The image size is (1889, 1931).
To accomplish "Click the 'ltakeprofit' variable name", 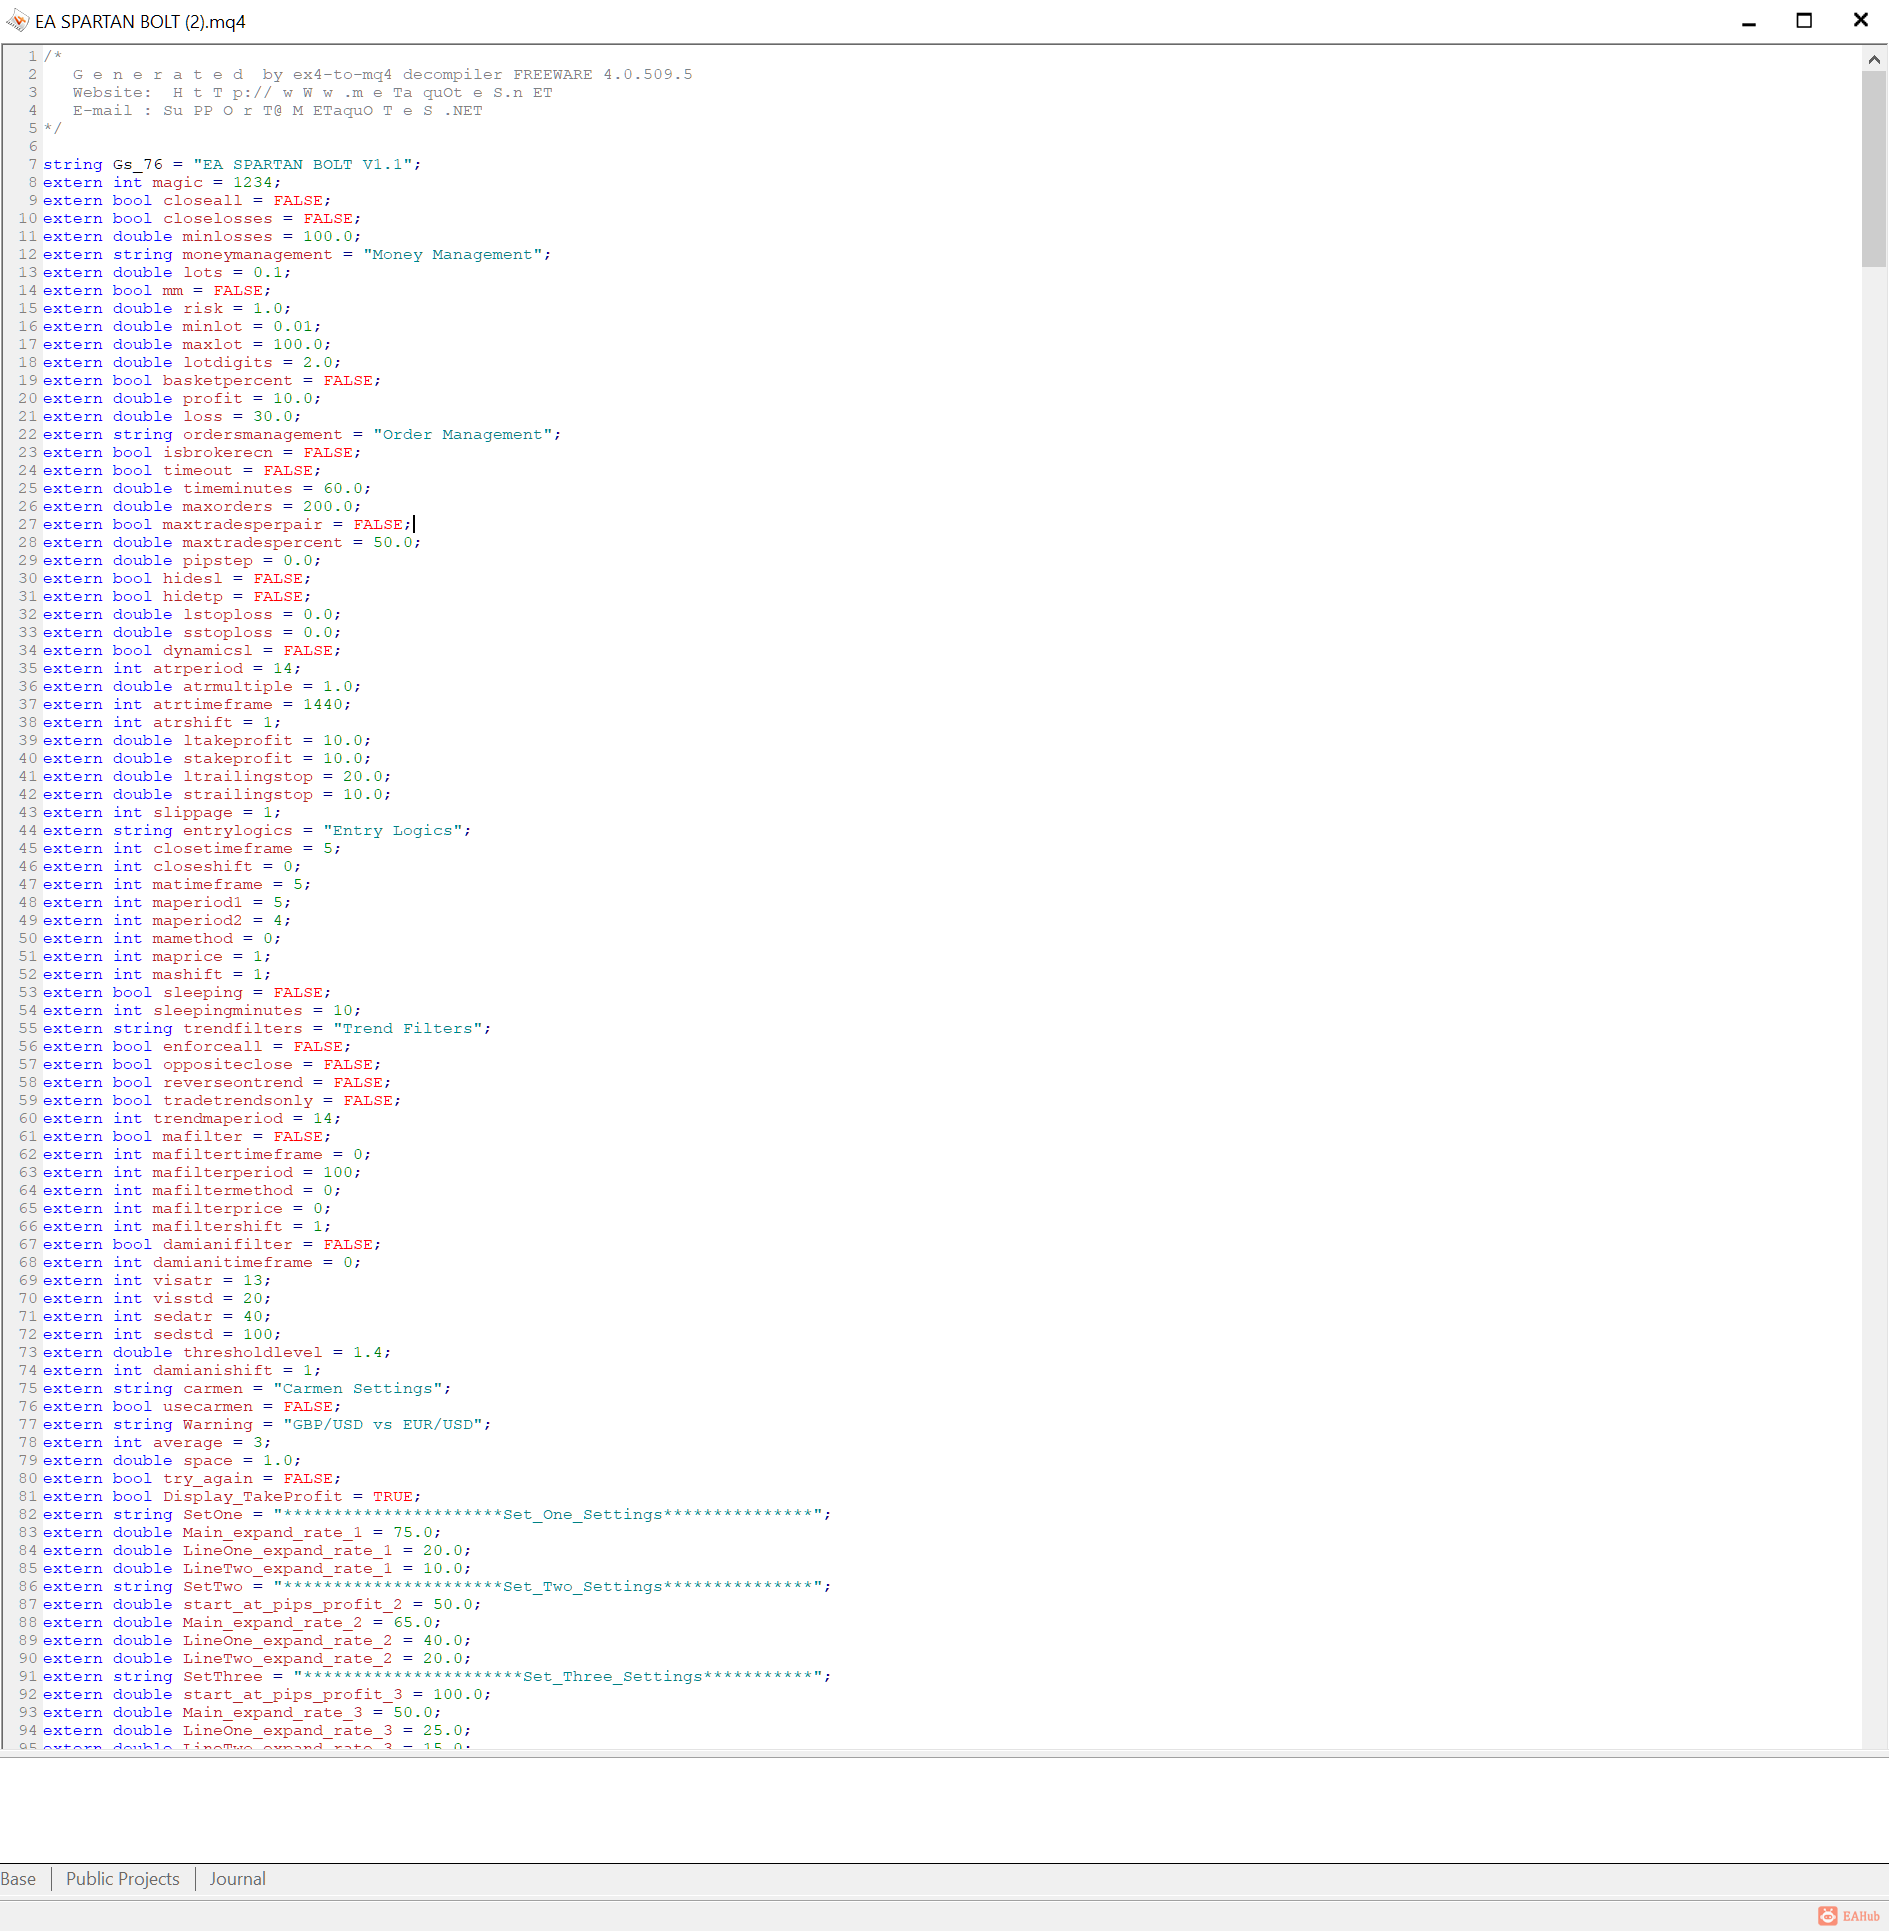I will (238, 741).
